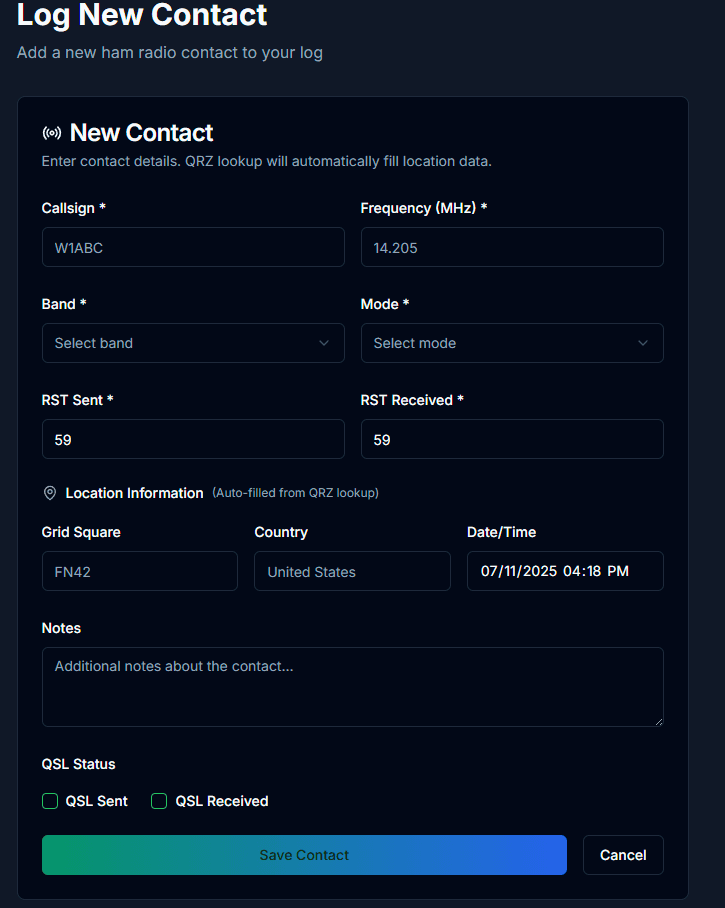Screen dimensions: 725x908
Task: Click the Country label
Action: coord(281,532)
